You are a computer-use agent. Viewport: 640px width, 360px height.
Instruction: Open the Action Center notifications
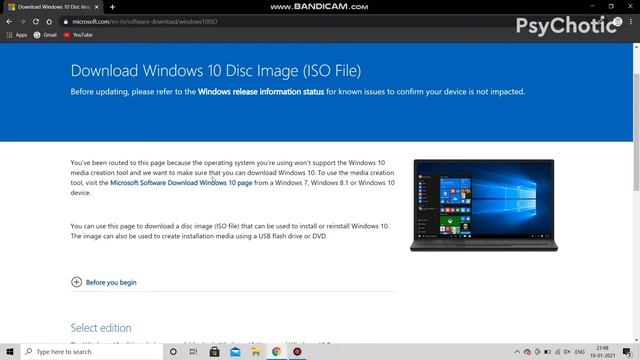pyautogui.click(x=627, y=351)
